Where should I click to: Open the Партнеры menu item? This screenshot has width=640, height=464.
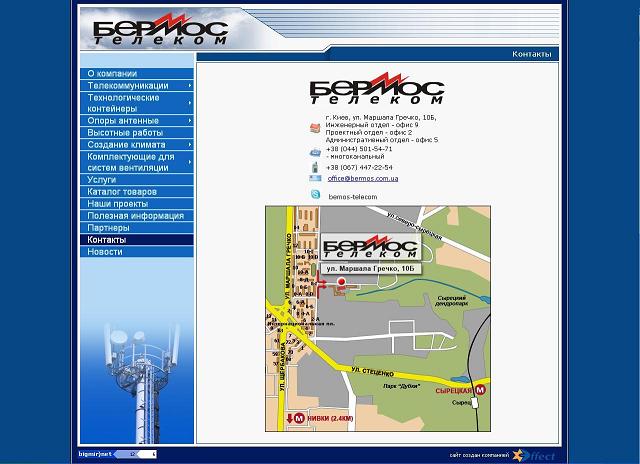(x=137, y=227)
